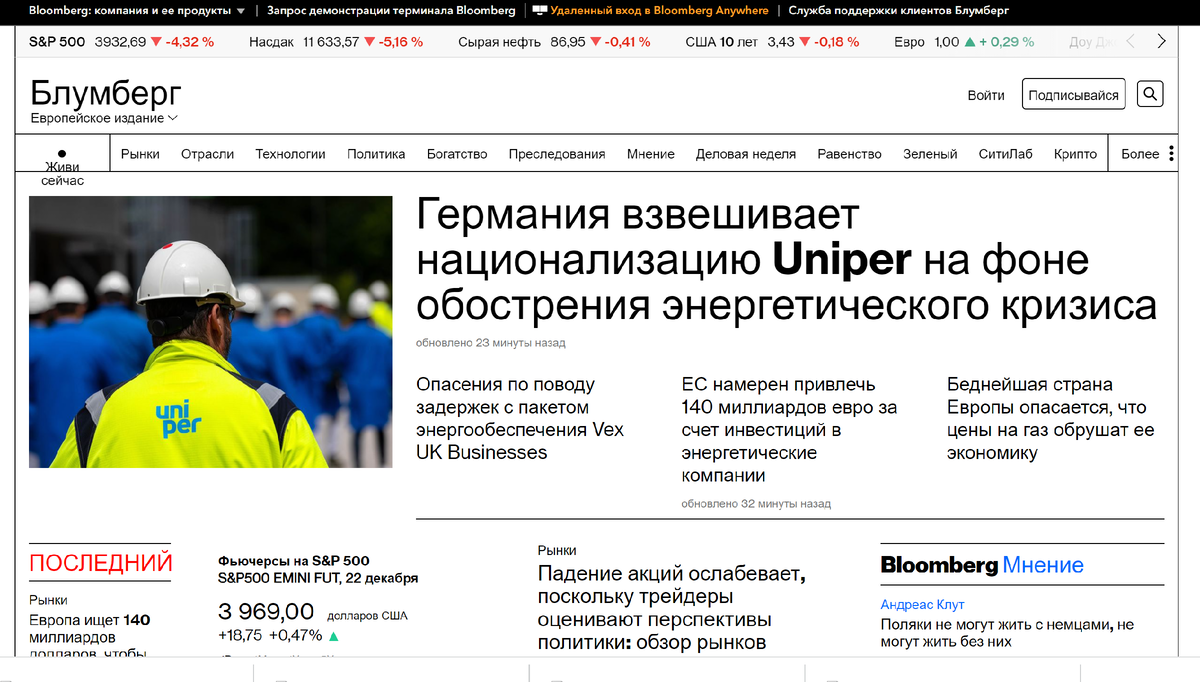
Task: Open Europe's poorest country gas story
Action: point(1051,418)
